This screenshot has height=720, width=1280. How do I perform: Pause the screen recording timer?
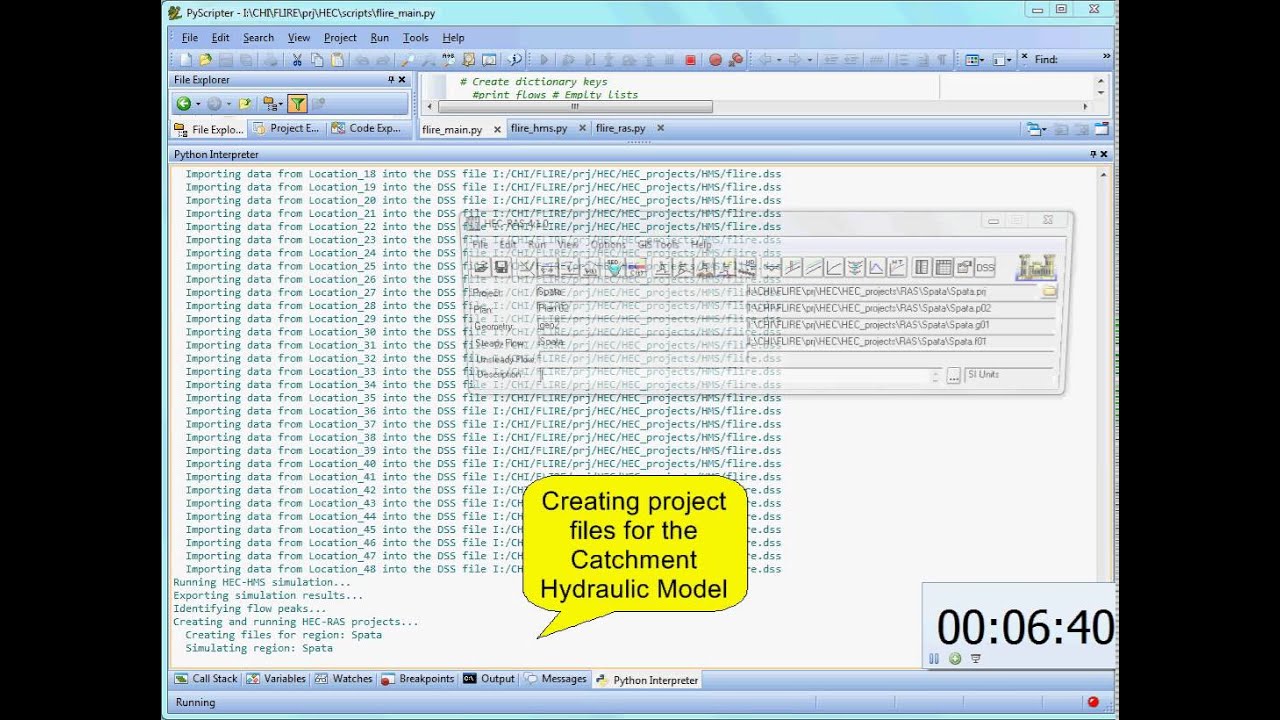coord(934,658)
